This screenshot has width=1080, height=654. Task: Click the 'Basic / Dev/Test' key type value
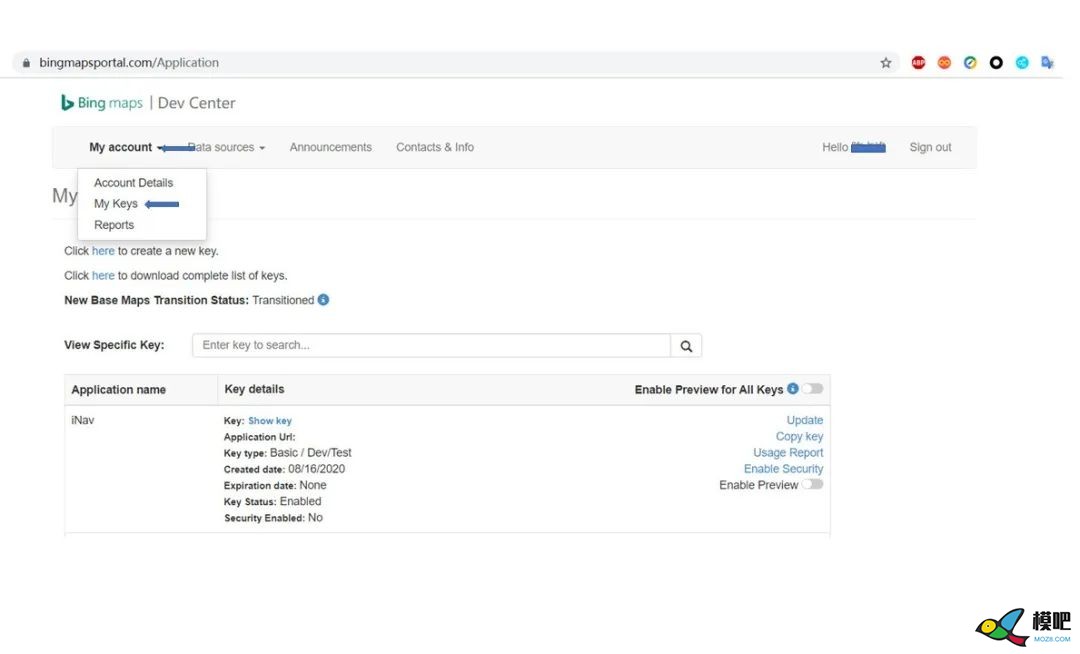(311, 452)
